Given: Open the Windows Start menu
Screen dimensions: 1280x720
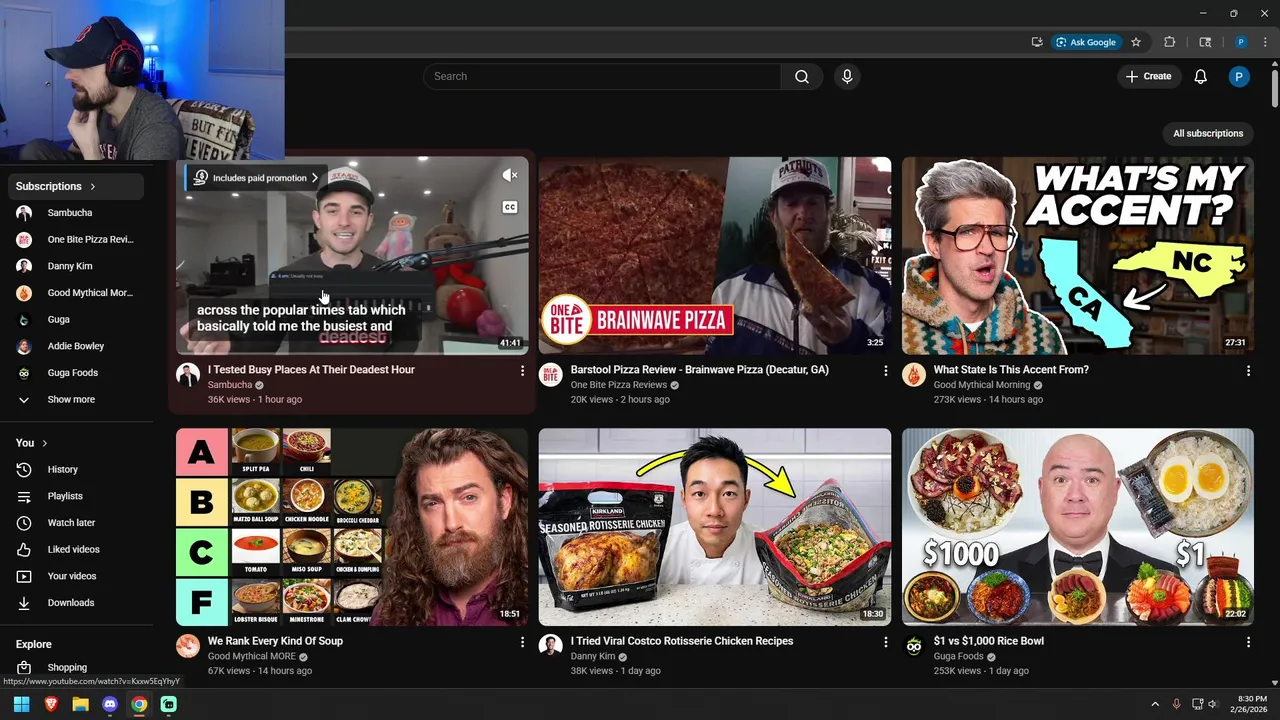Looking at the screenshot, I should 21,704.
